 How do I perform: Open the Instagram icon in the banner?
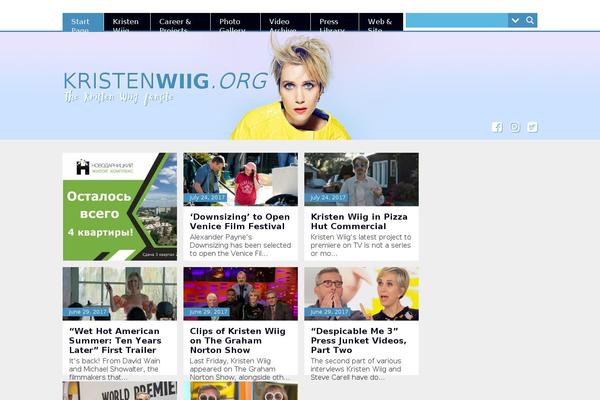515,127
